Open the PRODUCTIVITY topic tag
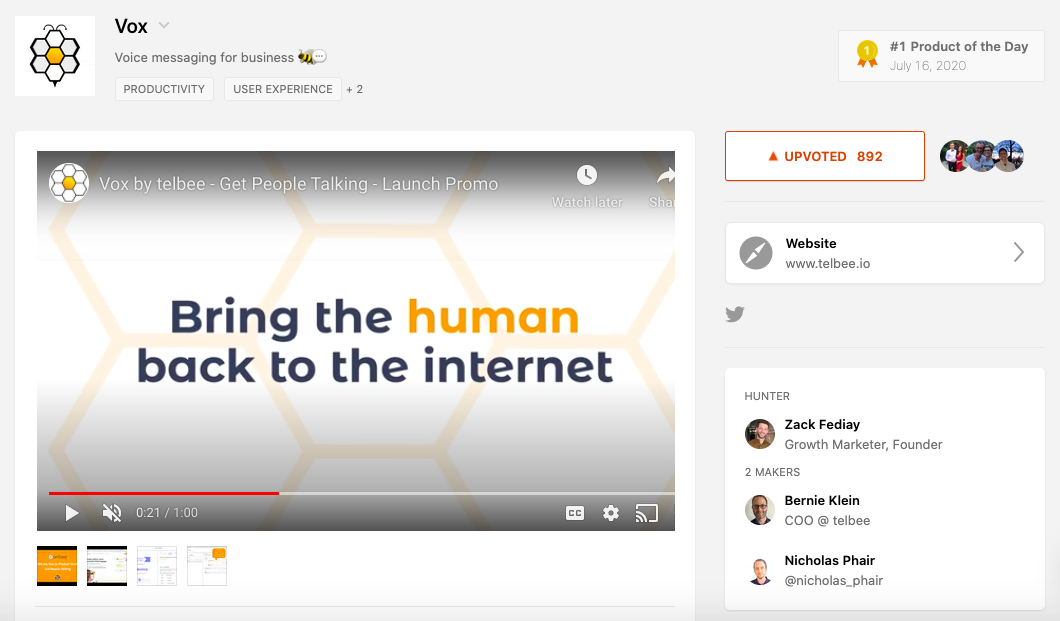This screenshot has height=621, width=1060. coord(164,89)
